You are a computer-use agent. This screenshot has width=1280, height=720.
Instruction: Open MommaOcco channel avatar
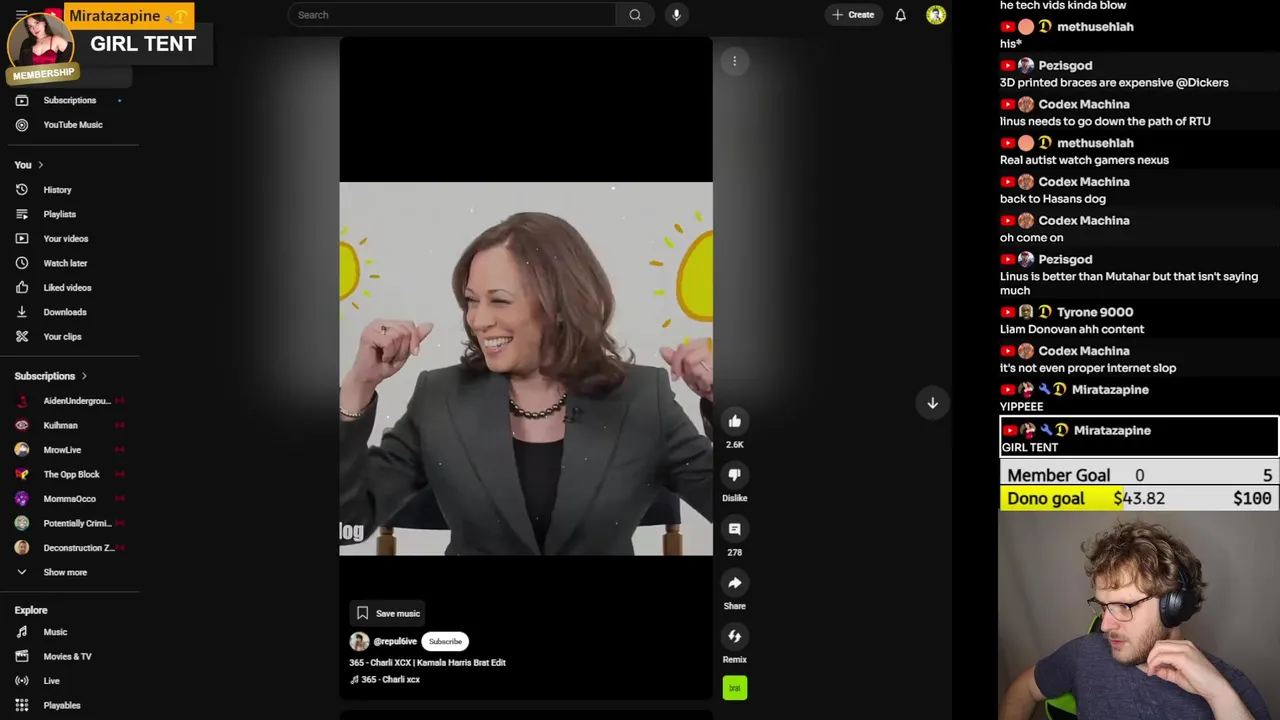point(22,499)
